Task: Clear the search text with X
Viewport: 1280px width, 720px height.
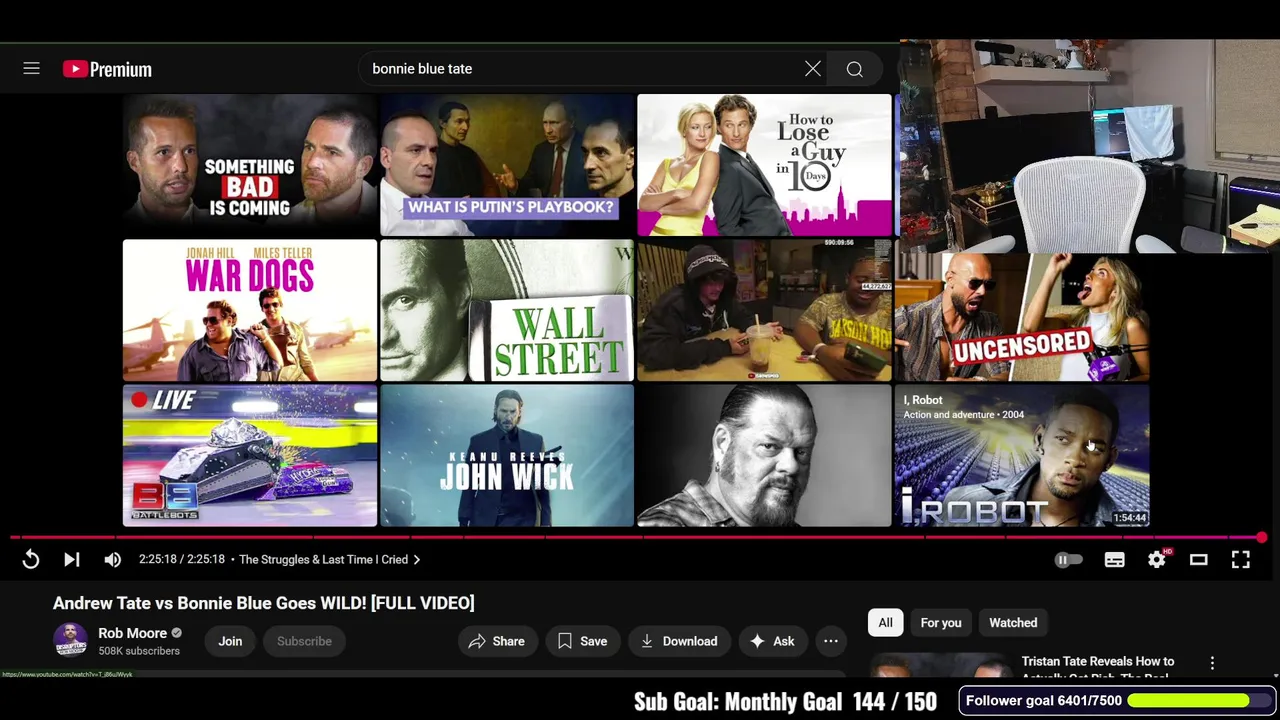Action: click(813, 69)
